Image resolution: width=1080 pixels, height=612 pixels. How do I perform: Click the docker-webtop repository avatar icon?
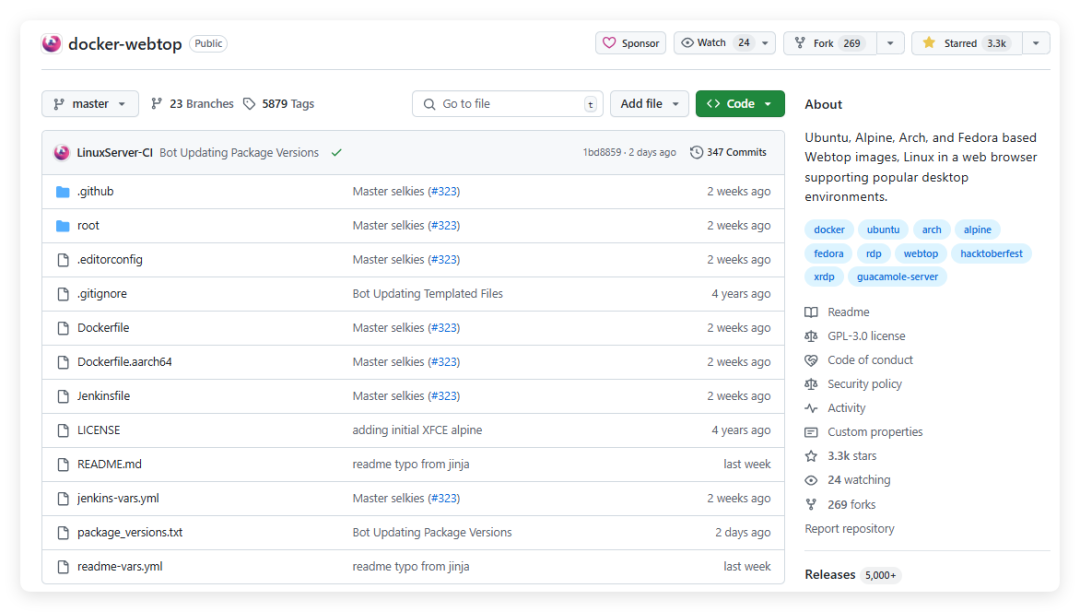(52, 43)
